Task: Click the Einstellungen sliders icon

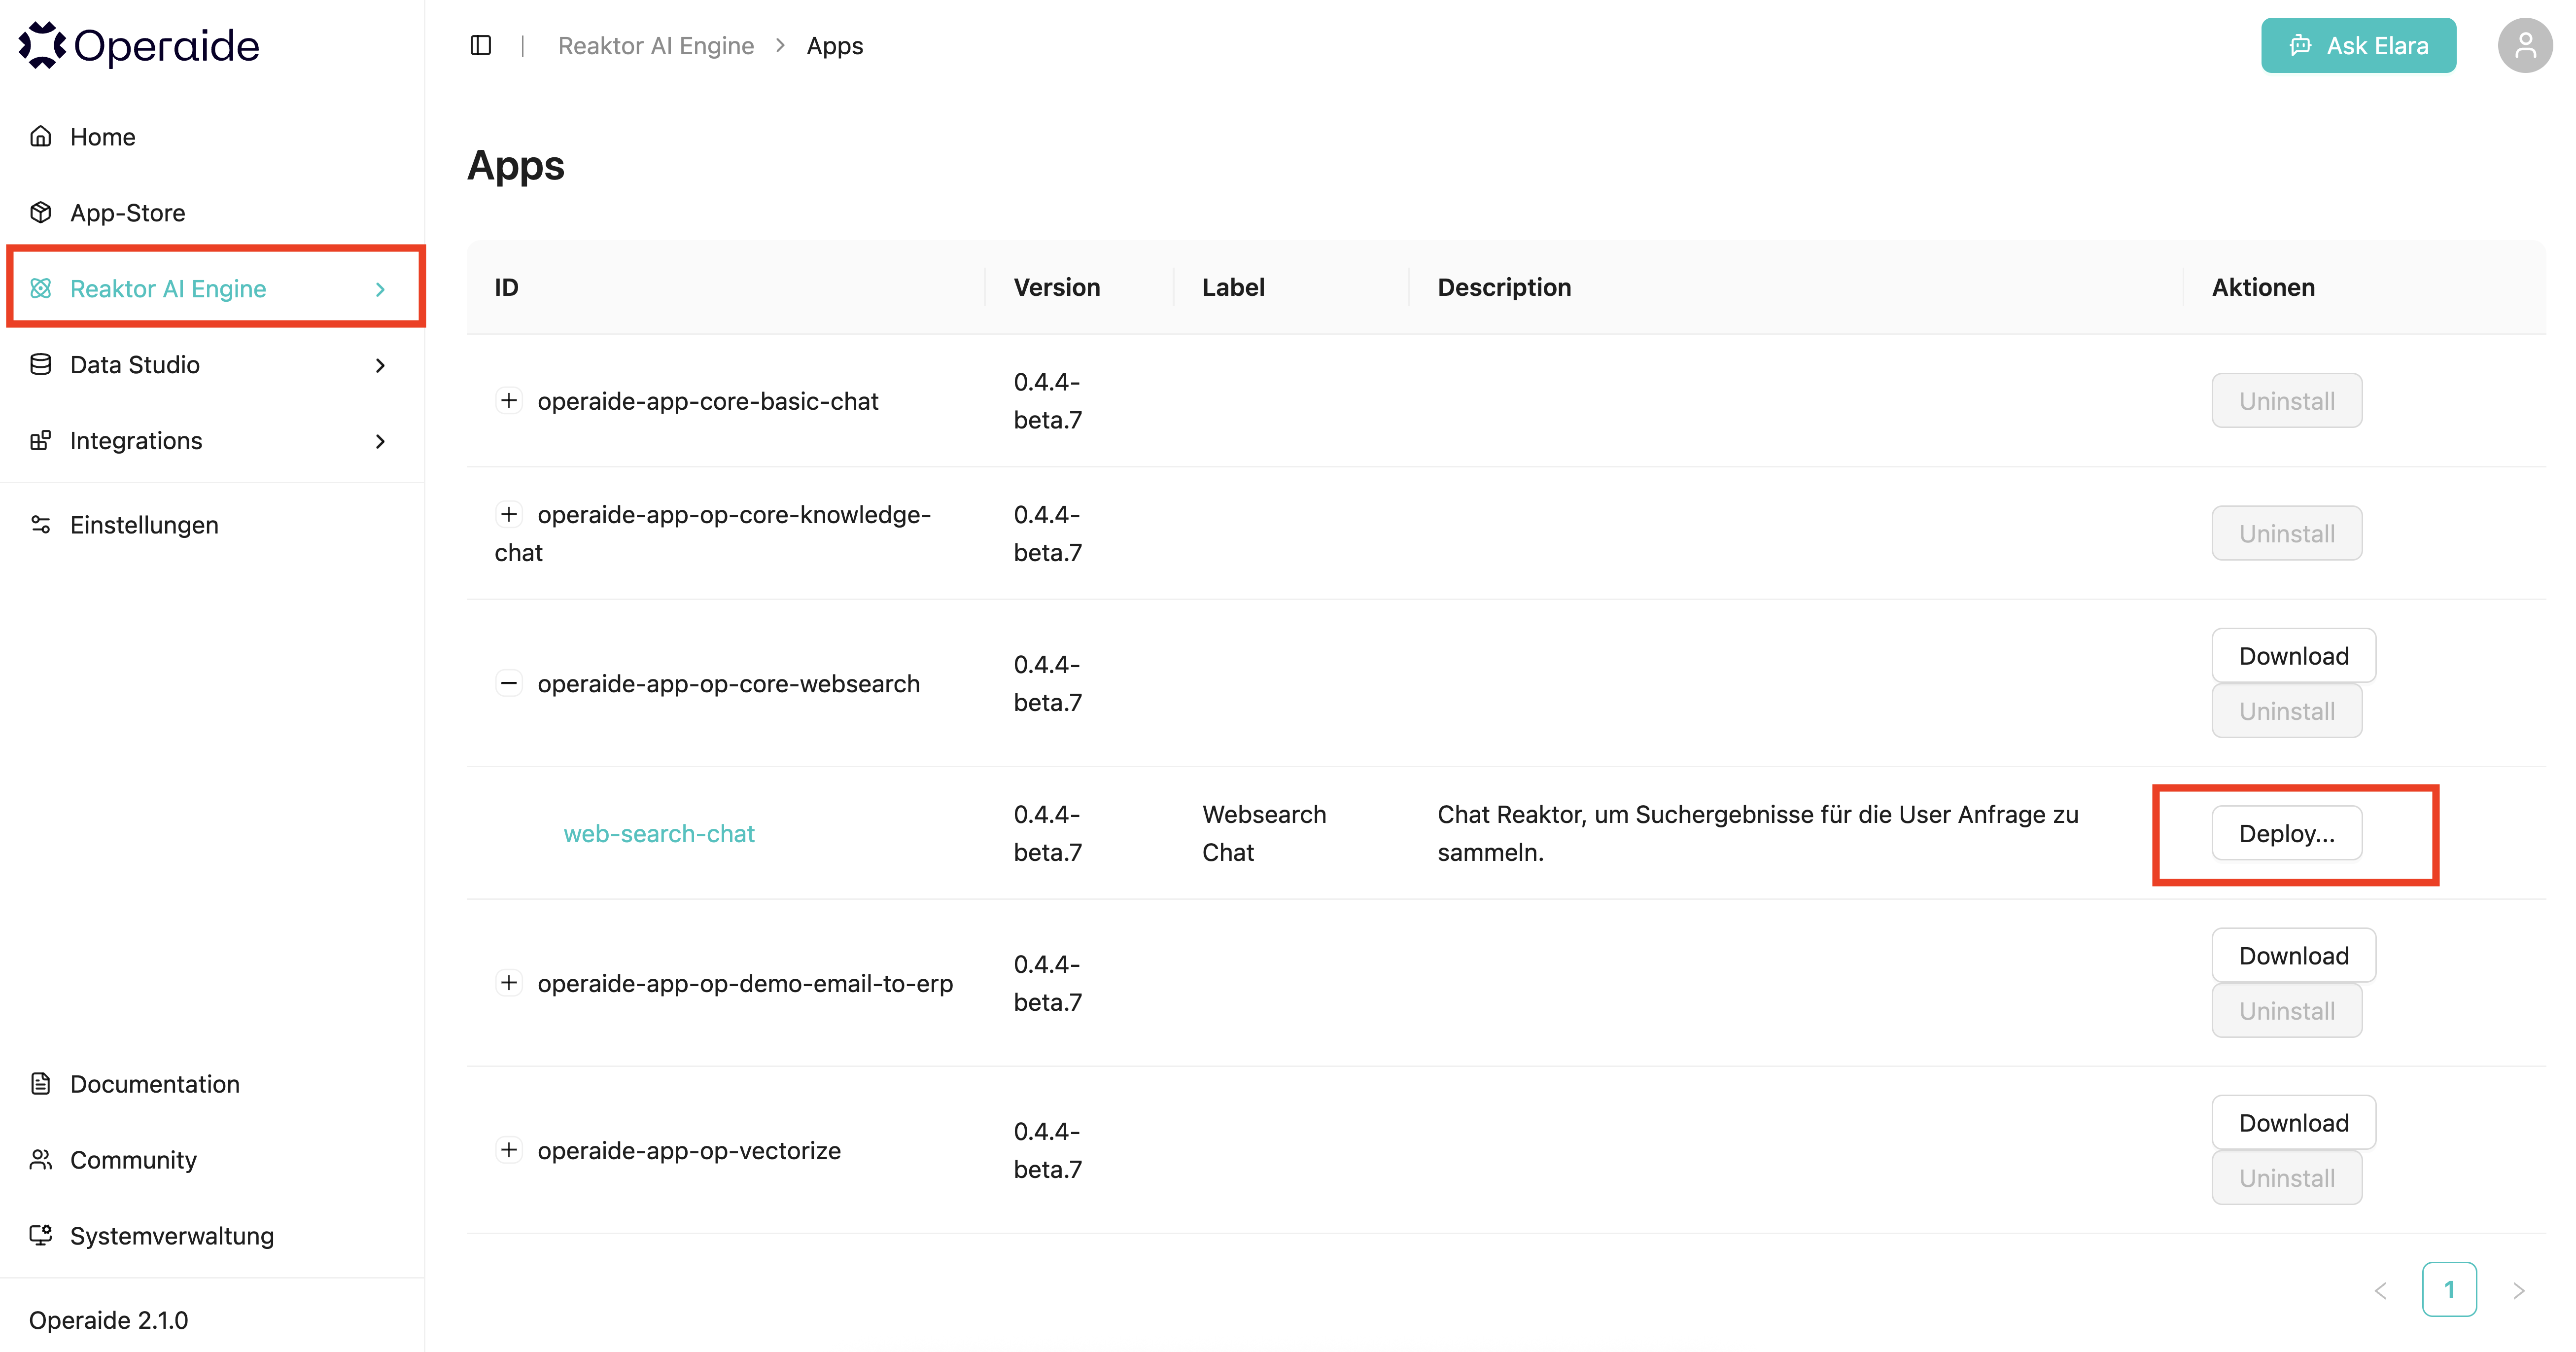Action: coord(41,524)
